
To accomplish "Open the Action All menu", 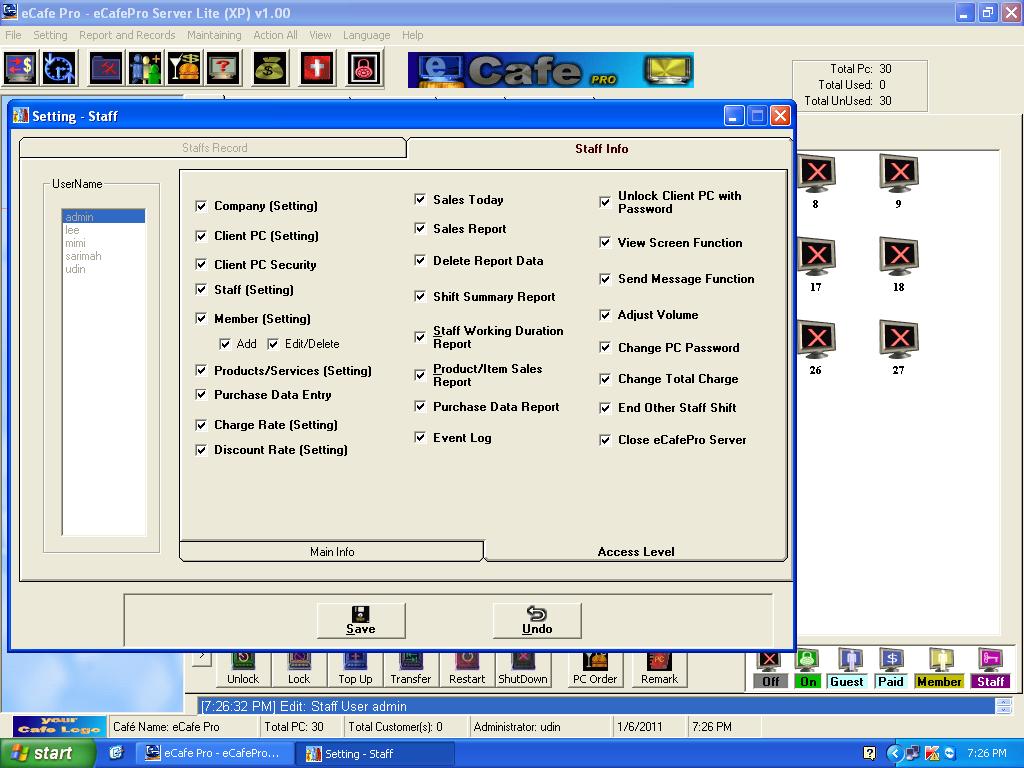I will 276,35.
